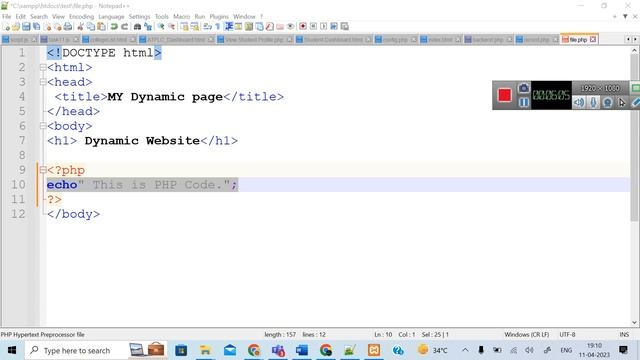Image resolution: width=640 pixels, height=360 pixels.
Task: Collapse the php block fold marker
Action: [x=43, y=170]
